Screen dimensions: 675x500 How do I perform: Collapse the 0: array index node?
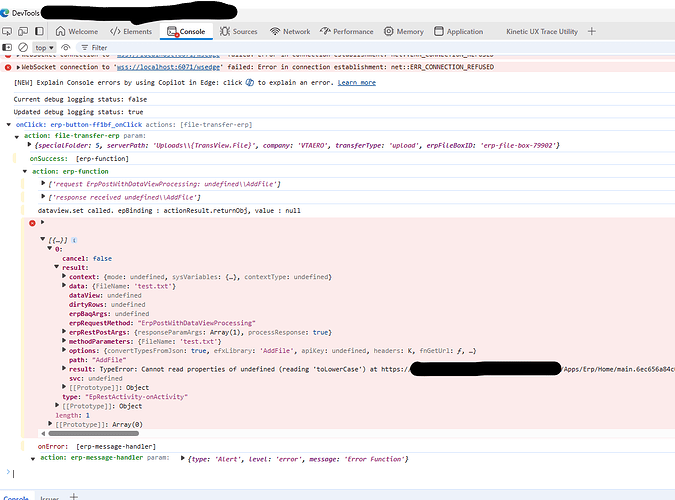click(x=50, y=248)
